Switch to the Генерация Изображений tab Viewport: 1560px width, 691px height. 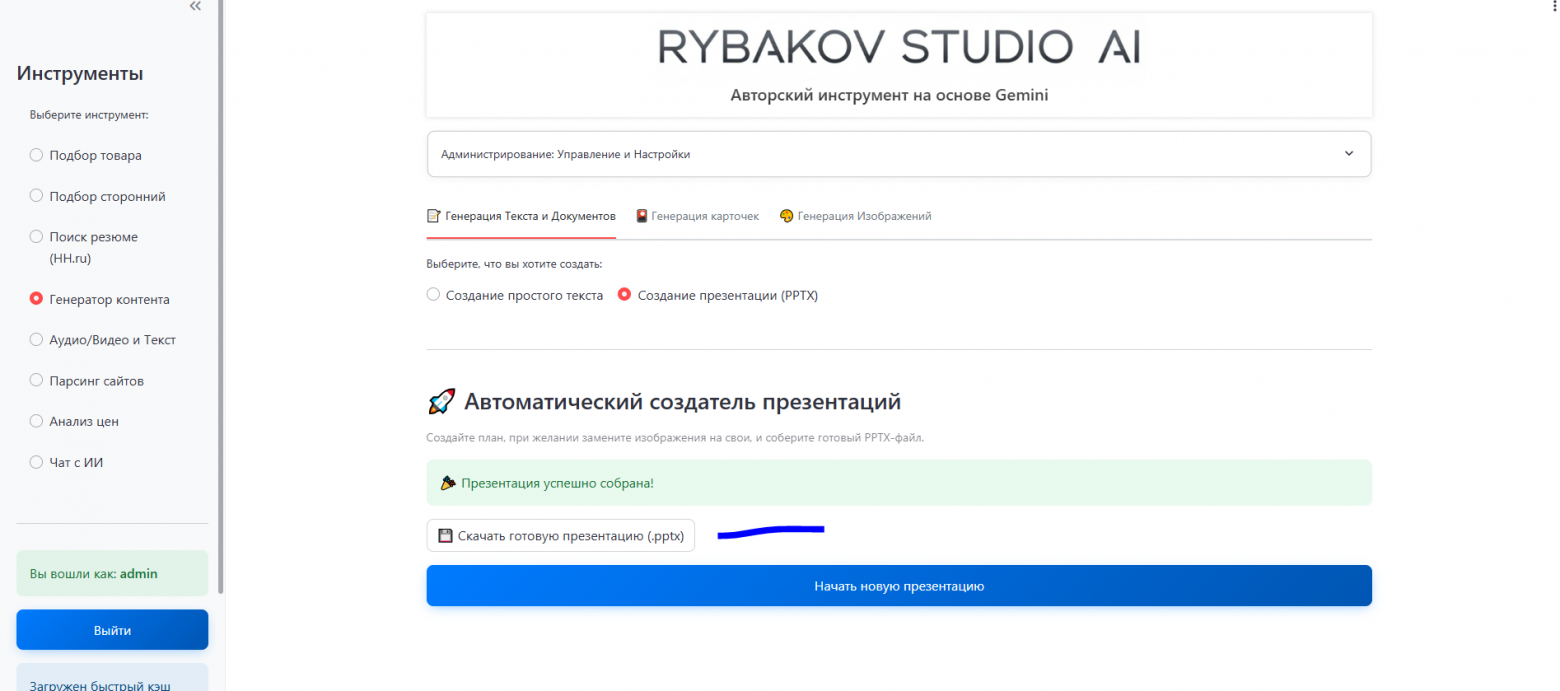855,216
